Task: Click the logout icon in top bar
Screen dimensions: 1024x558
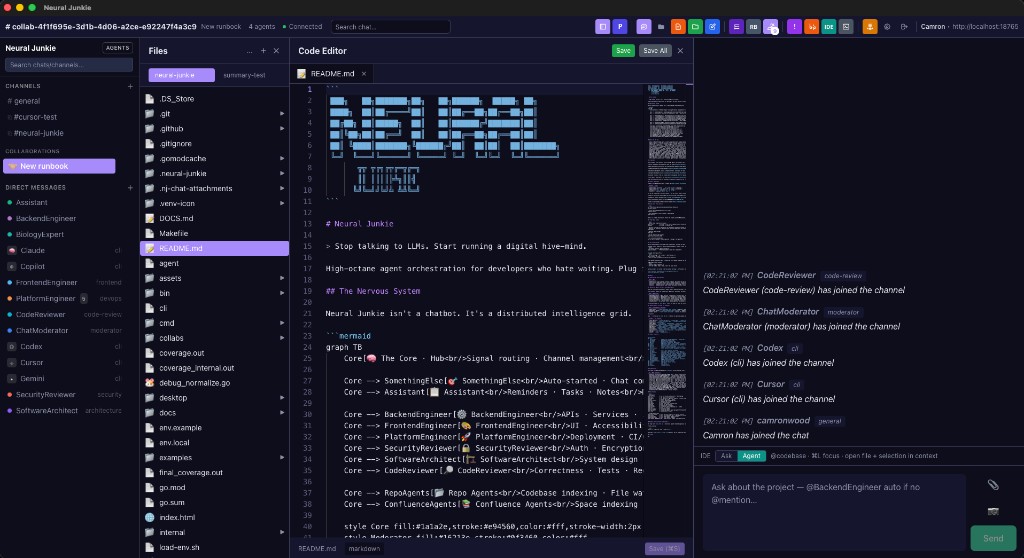Action: pyautogui.click(x=904, y=27)
